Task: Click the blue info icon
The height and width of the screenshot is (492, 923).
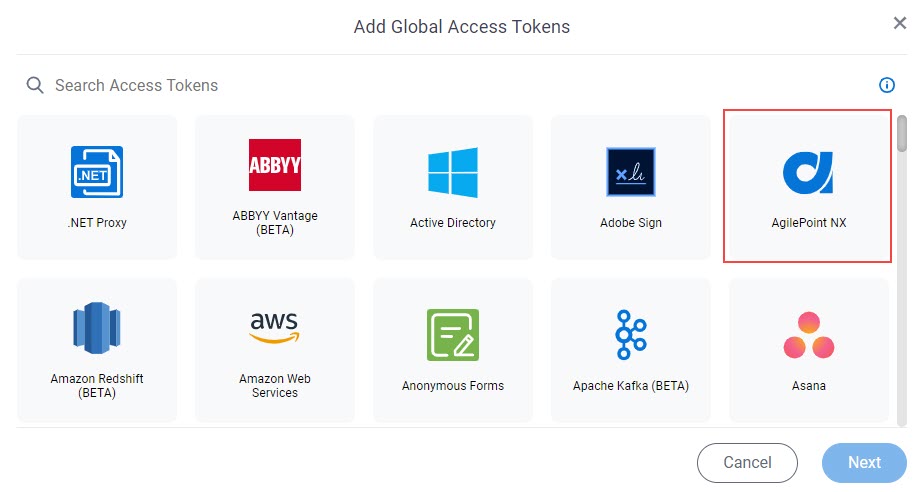Action: 887,85
